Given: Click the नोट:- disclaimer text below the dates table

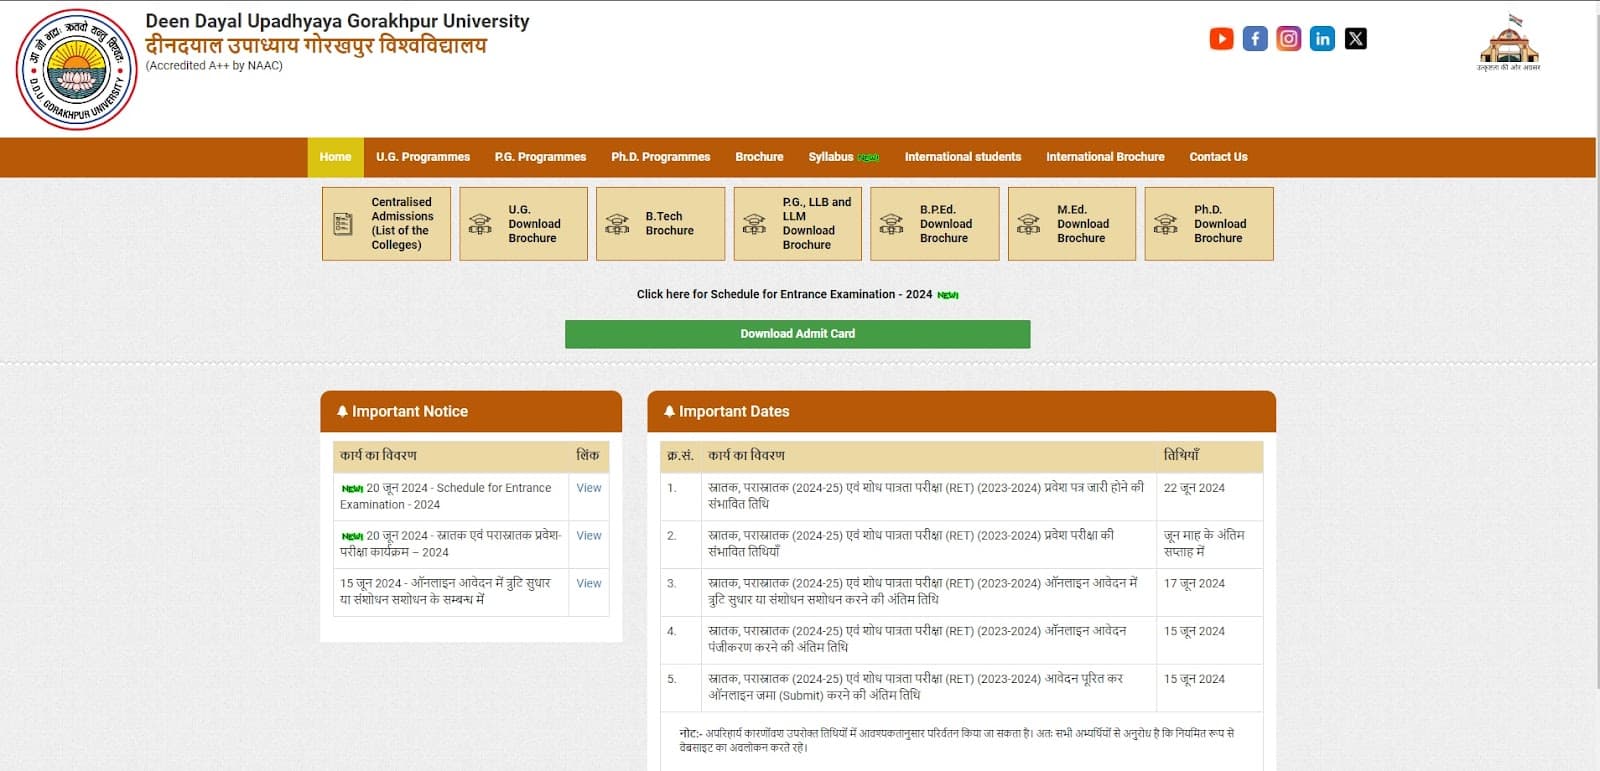Looking at the screenshot, I should [x=957, y=740].
